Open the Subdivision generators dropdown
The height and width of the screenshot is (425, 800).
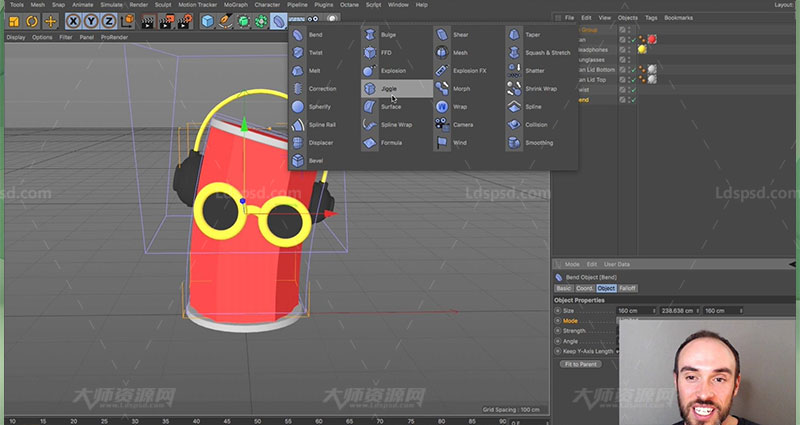(x=243, y=21)
